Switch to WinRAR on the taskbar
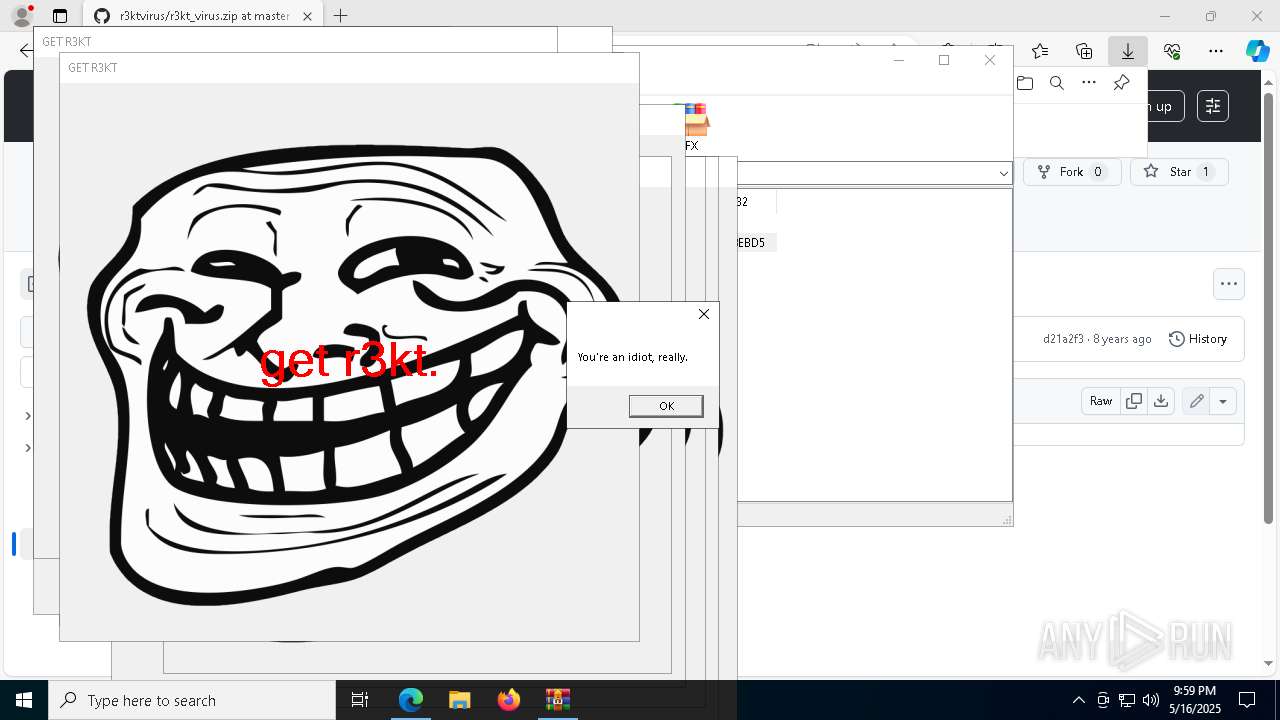Viewport: 1280px width, 720px height. pyautogui.click(x=557, y=700)
